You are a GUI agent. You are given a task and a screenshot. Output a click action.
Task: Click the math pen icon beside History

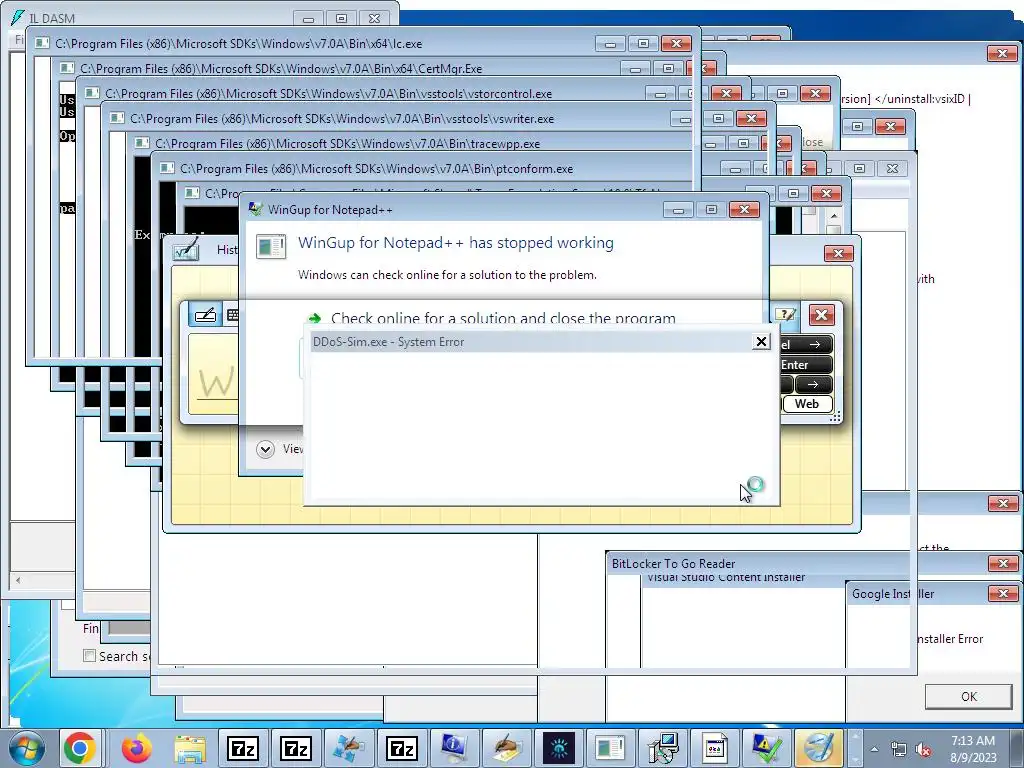[186, 249]
